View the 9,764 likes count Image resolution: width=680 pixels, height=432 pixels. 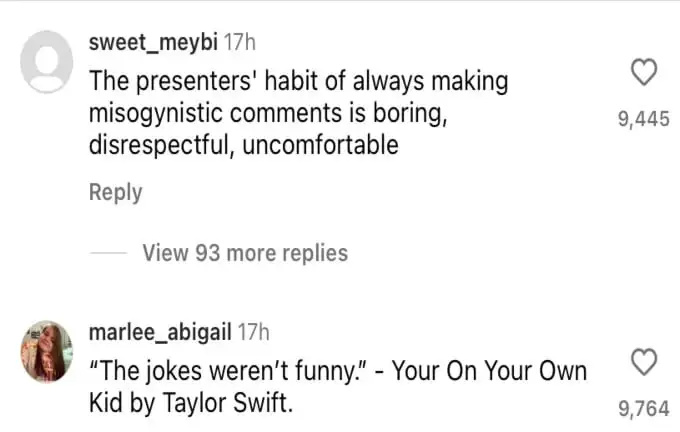(x=644, y=409)
